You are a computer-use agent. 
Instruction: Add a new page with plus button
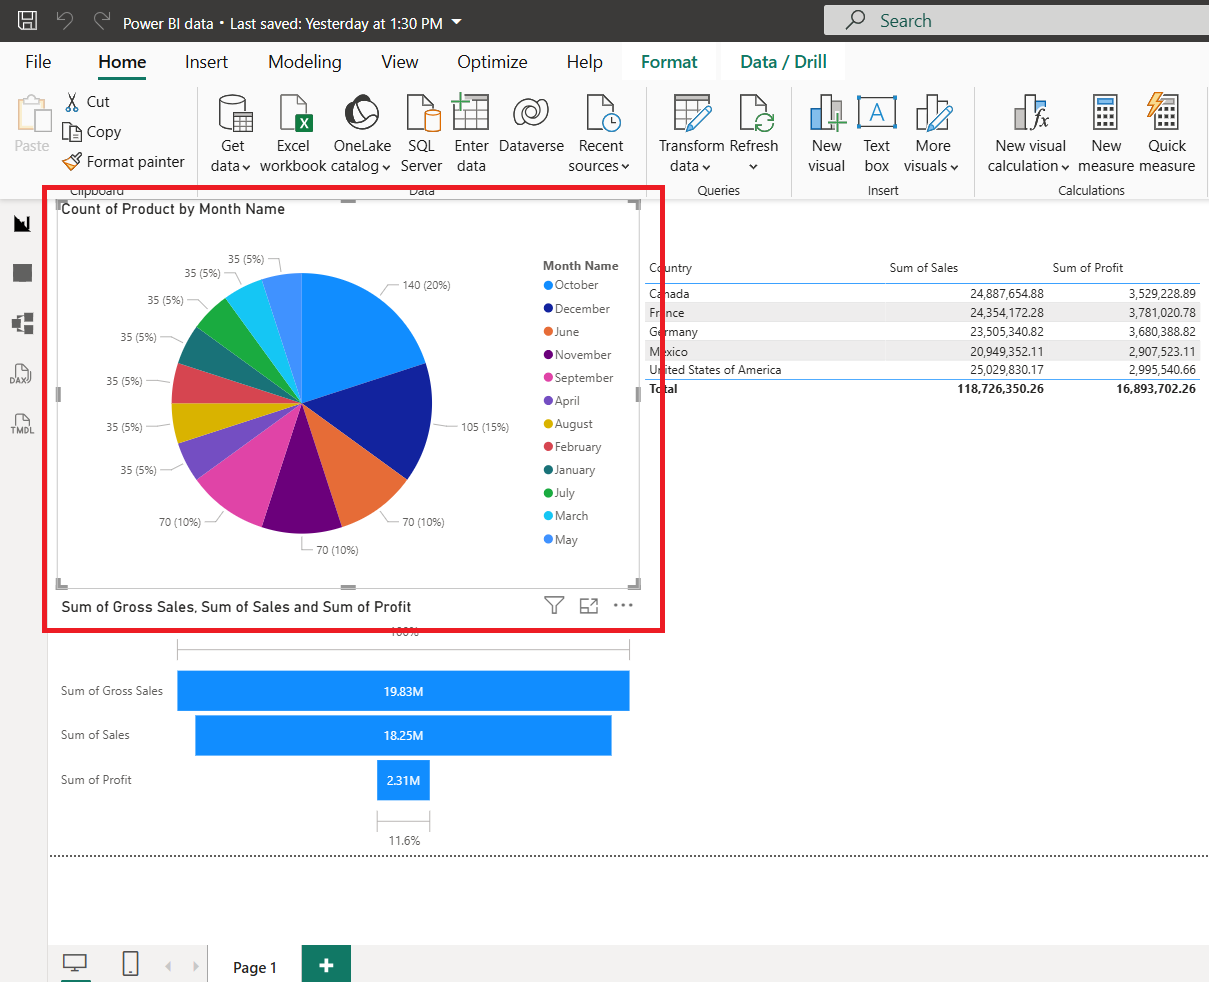326,965
